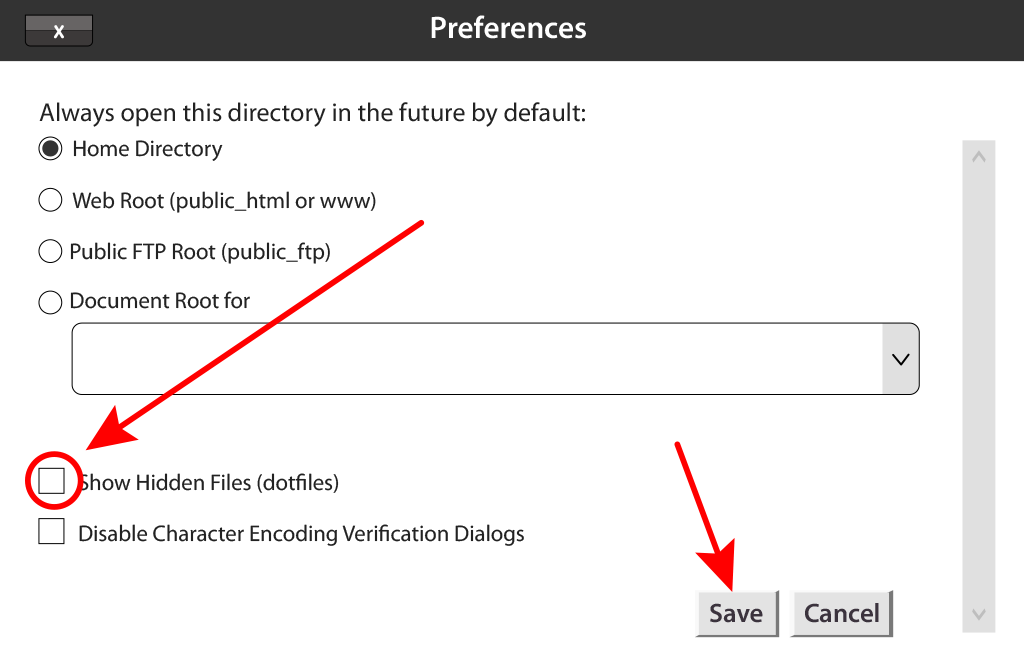The width and height of the screenshot is (1024, 656).
Task: Click the Preferences title text
Action: [508, 28]
